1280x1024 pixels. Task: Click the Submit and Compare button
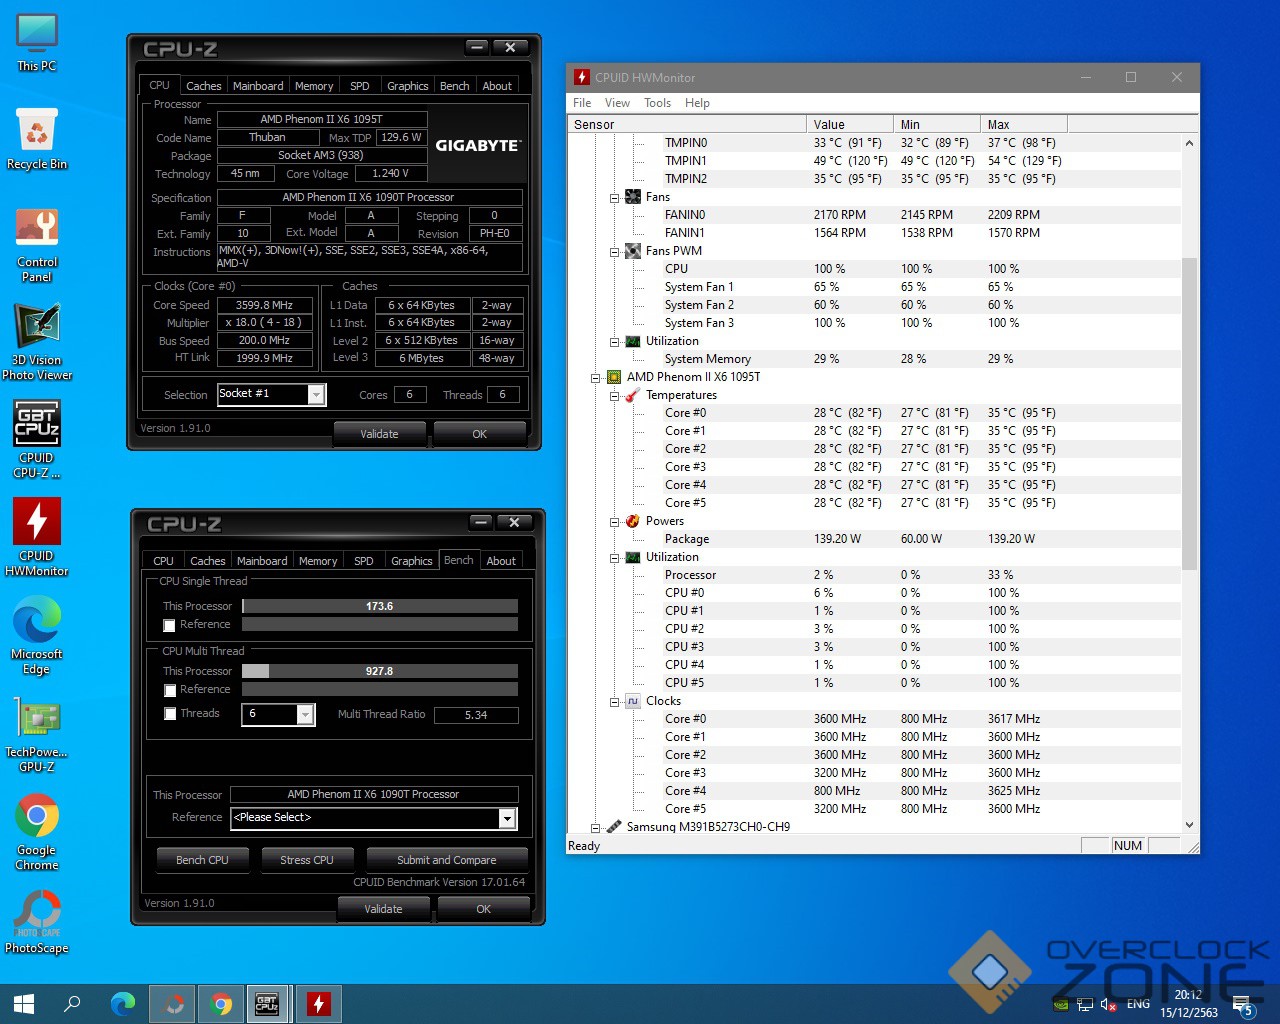pos(446,860)
